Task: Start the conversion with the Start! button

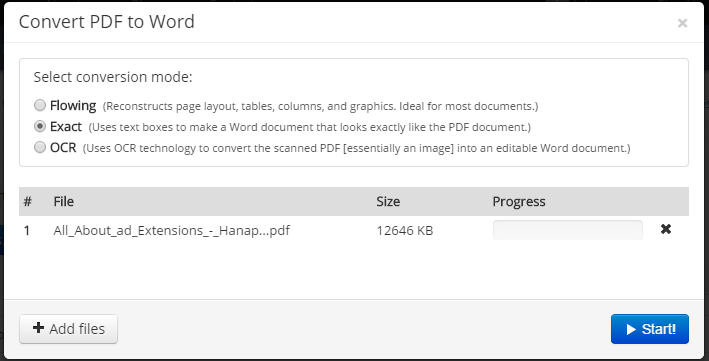Action: pyautogui.click(x=650, y=329)
